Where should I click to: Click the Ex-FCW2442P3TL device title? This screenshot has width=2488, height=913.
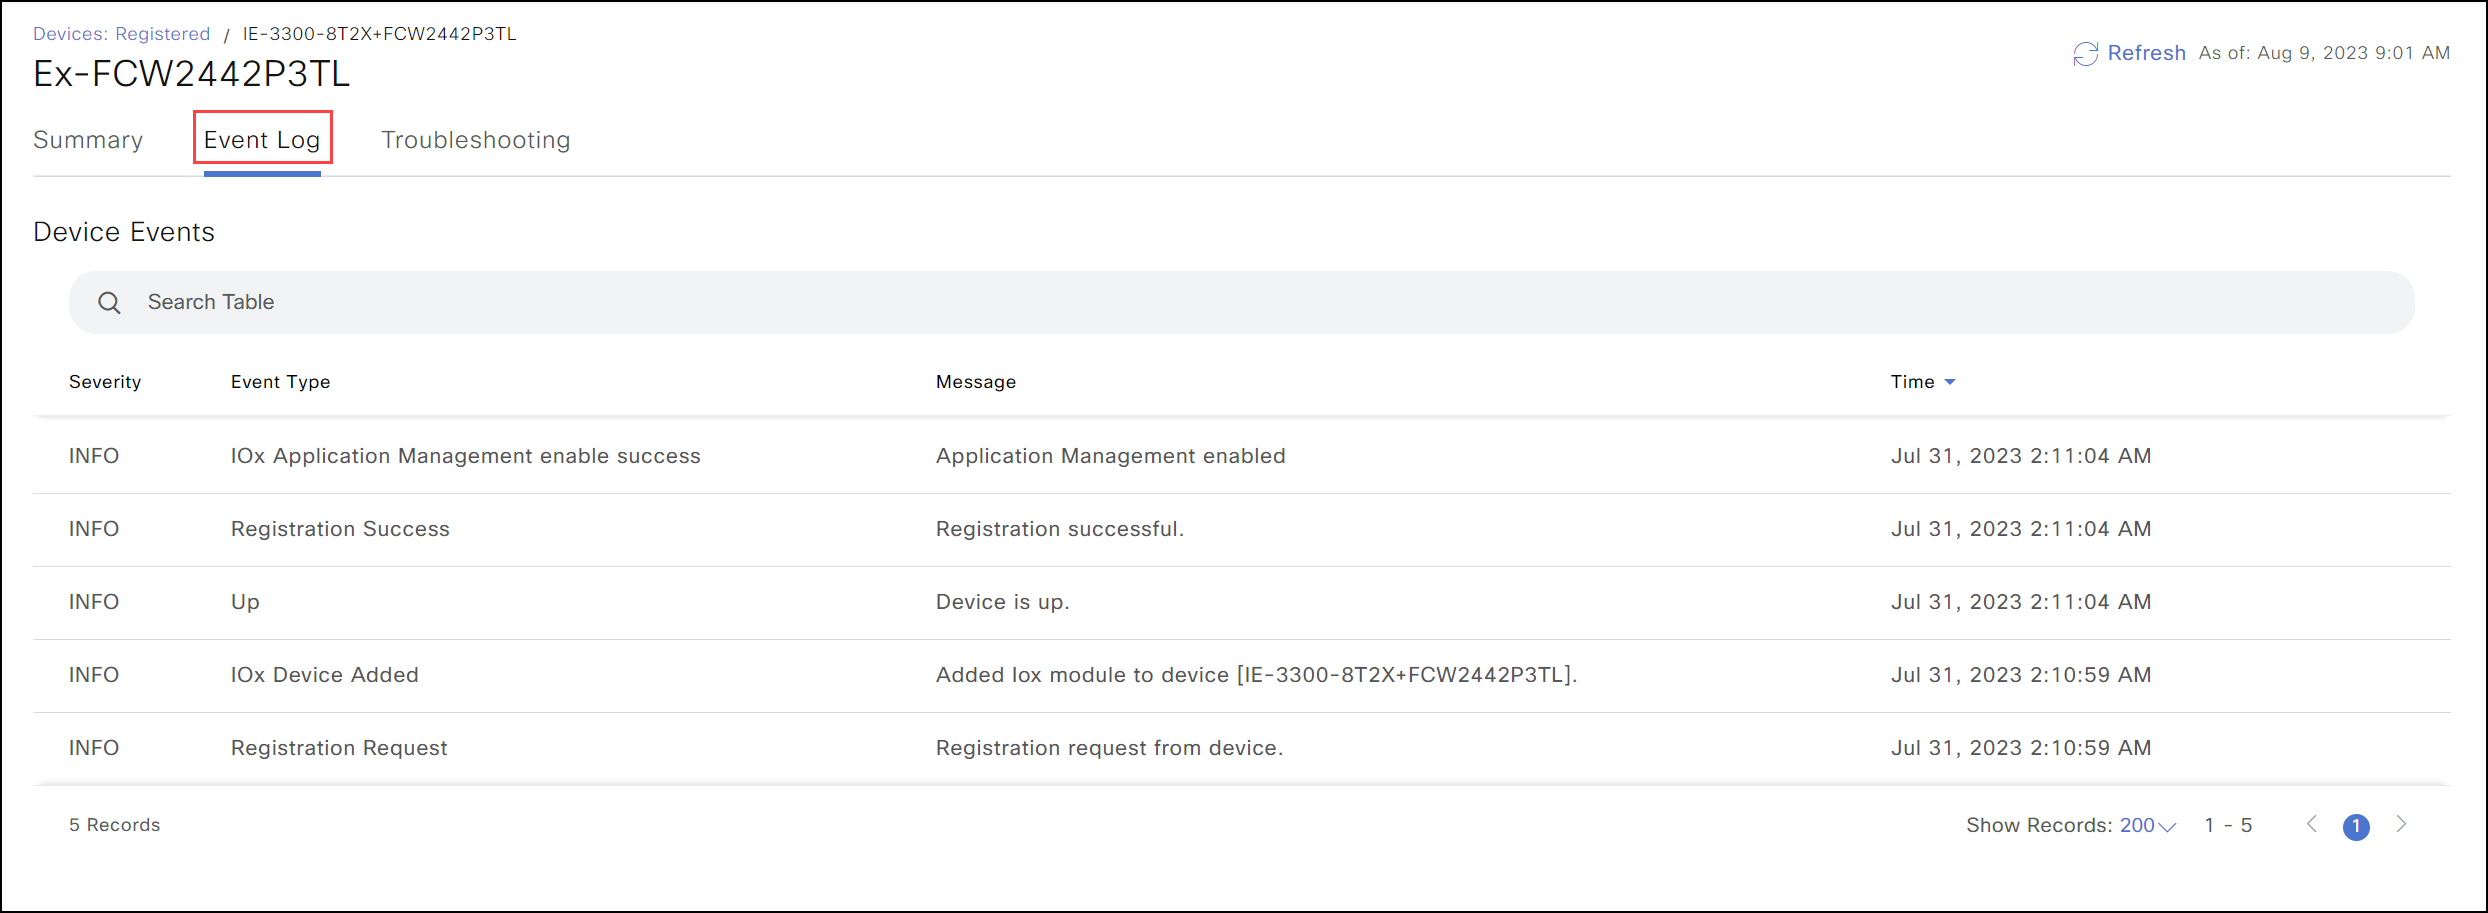pos(192,74)
